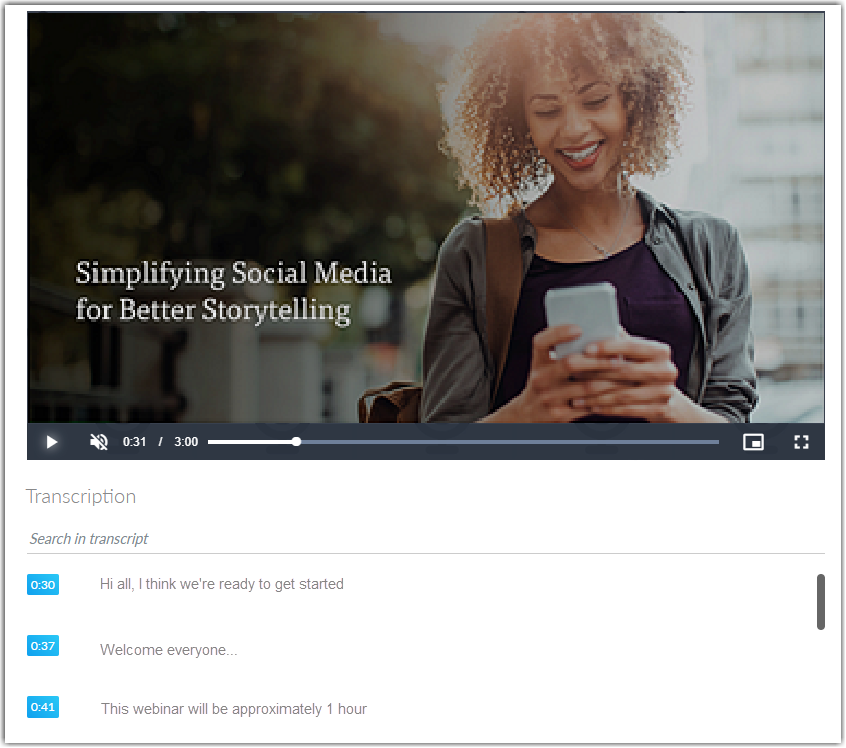846x748 pixels.
Task: Jump to the 0:41 transcript timestamp
Action: tap(43, 707)
